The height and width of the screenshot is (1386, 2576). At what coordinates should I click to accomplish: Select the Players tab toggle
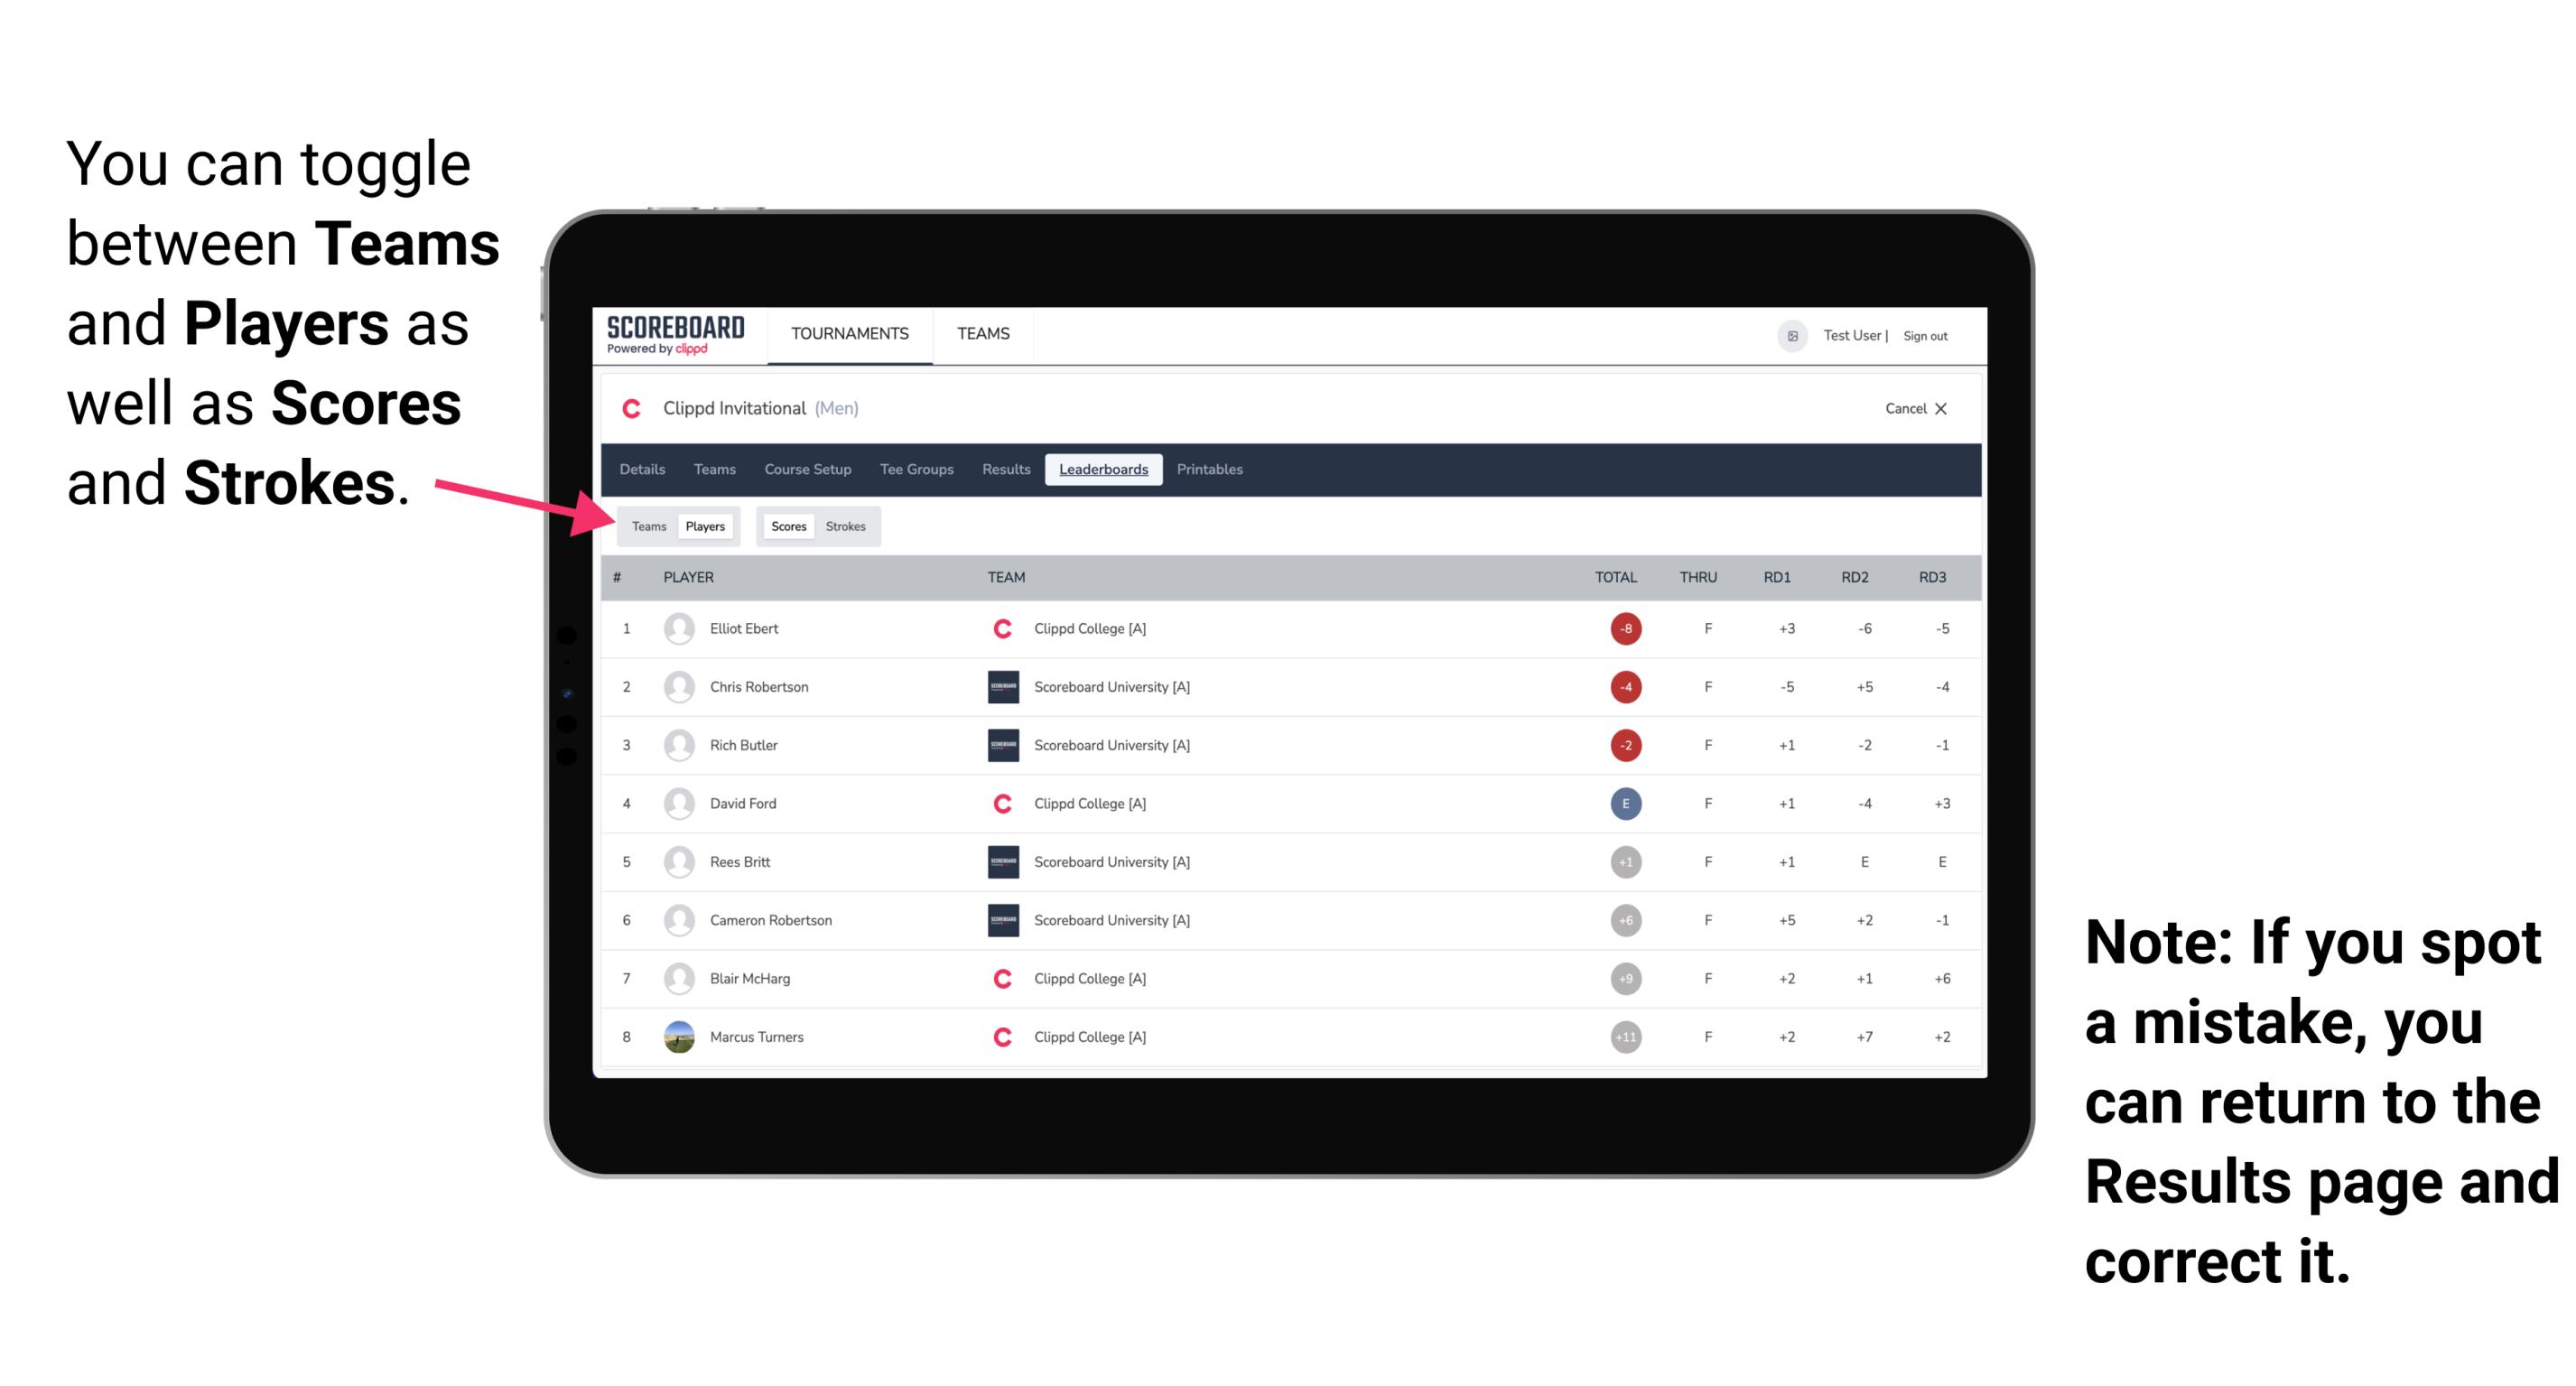click(x=704, y=526)
